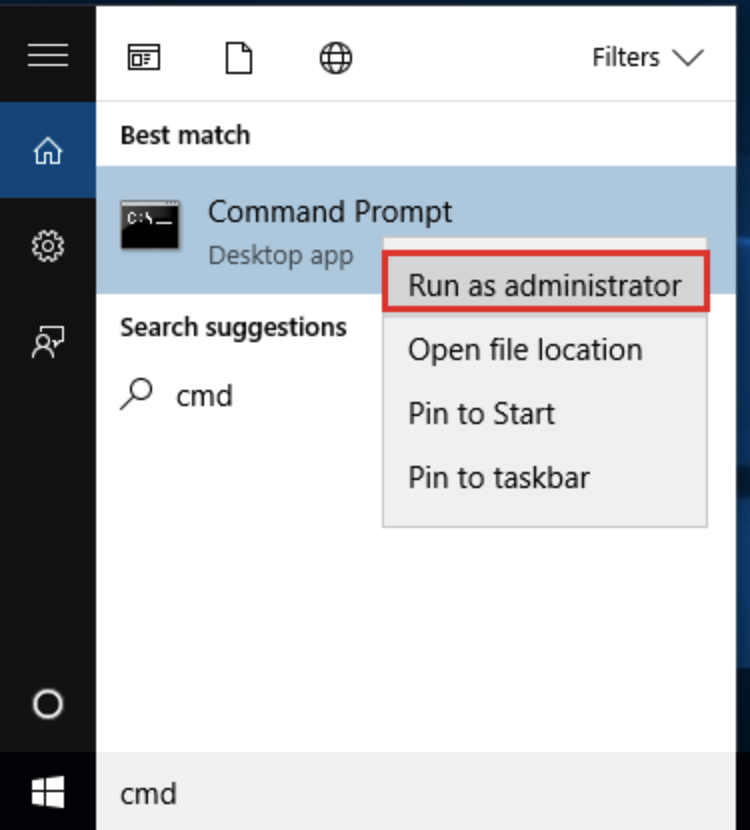
Task: Click the Command Prompt app icon
Action: coord(150,224)
